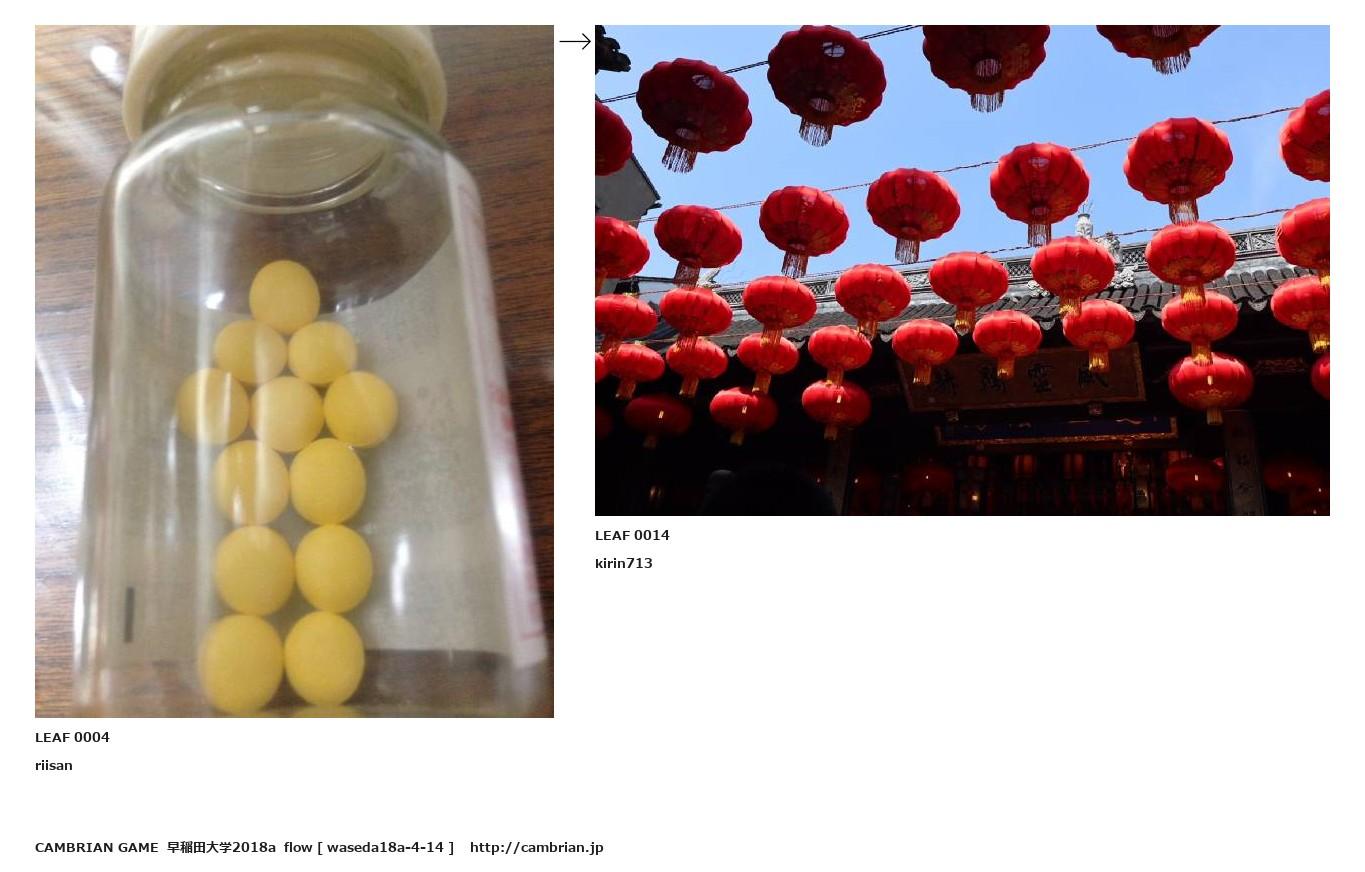Click the word flow in the footer
The image size is (1365, 872).
tap(298, 847)
